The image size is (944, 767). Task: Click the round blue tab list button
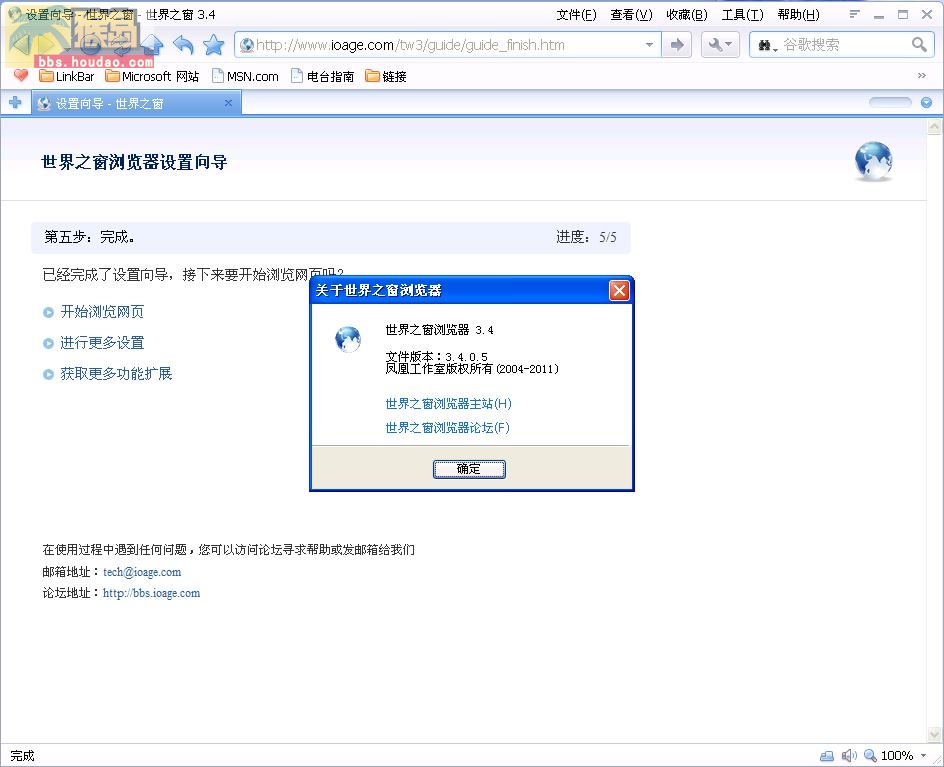click(x=927, y=103)
